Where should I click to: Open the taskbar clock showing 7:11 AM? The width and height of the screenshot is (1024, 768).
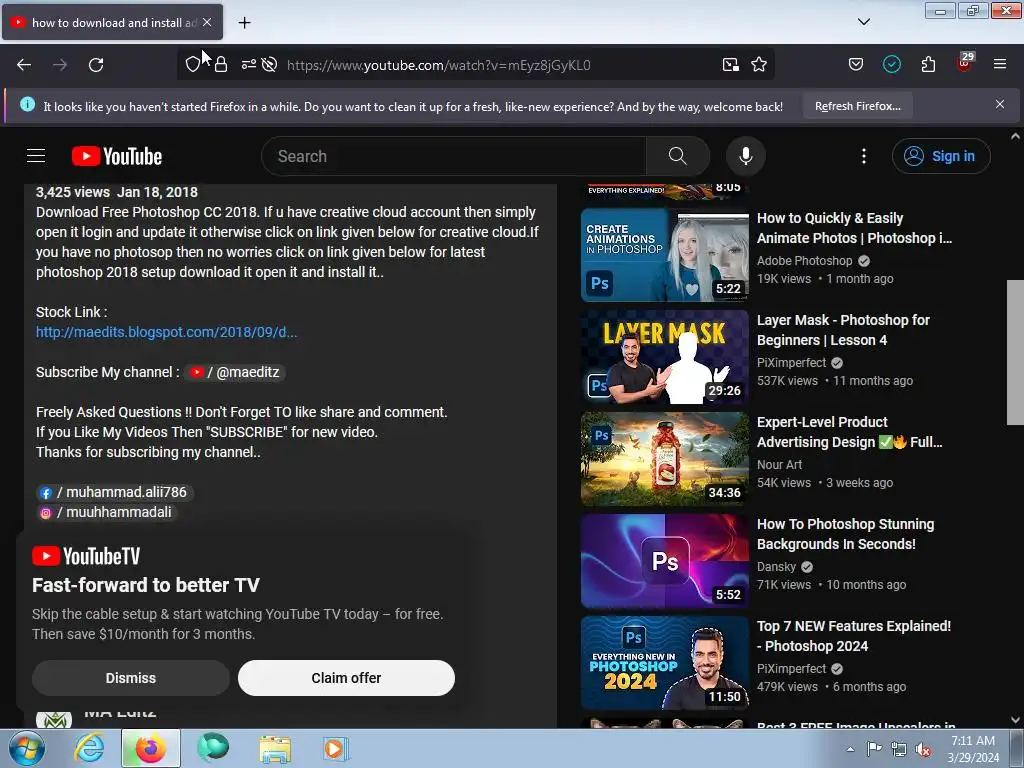(973, 749)
